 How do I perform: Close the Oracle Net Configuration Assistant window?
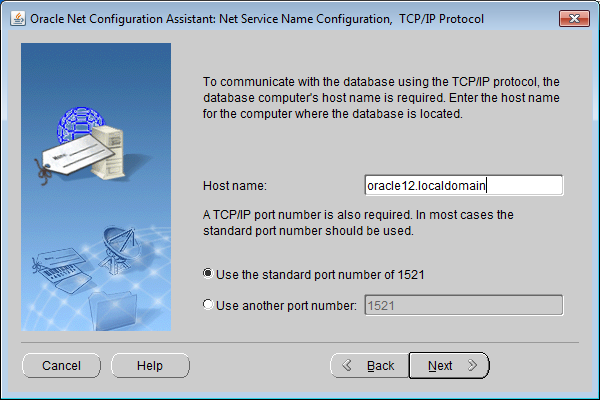574,18
